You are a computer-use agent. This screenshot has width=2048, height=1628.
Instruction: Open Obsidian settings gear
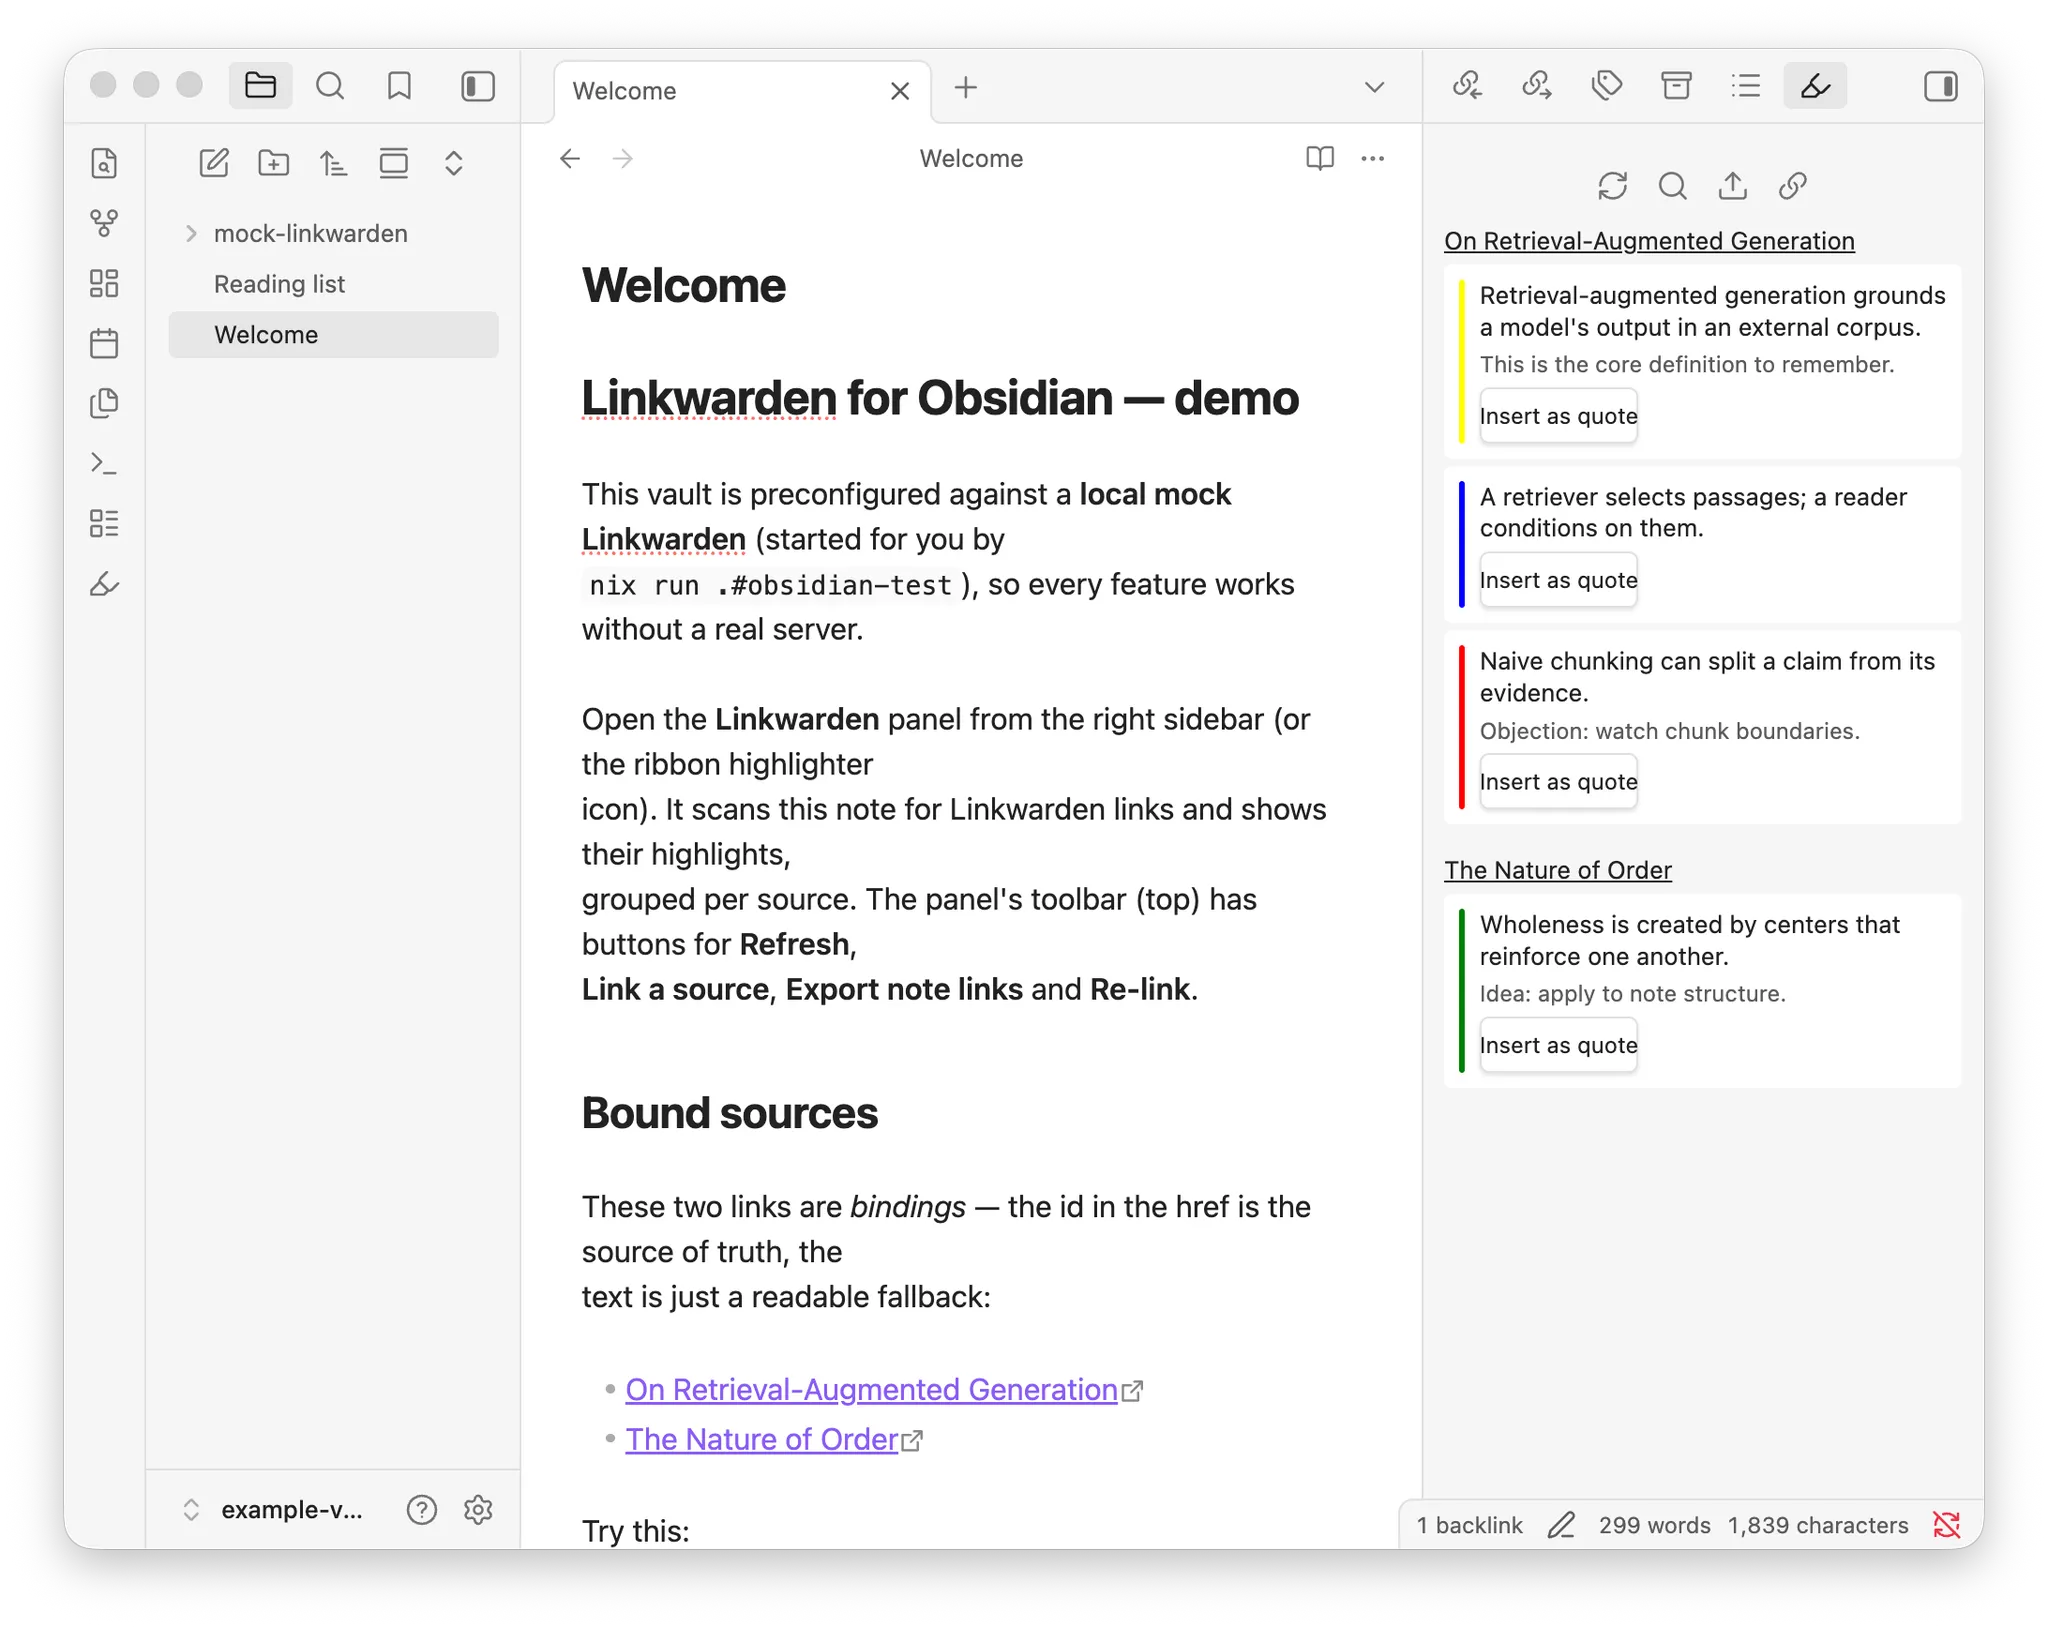[479, 1510]
